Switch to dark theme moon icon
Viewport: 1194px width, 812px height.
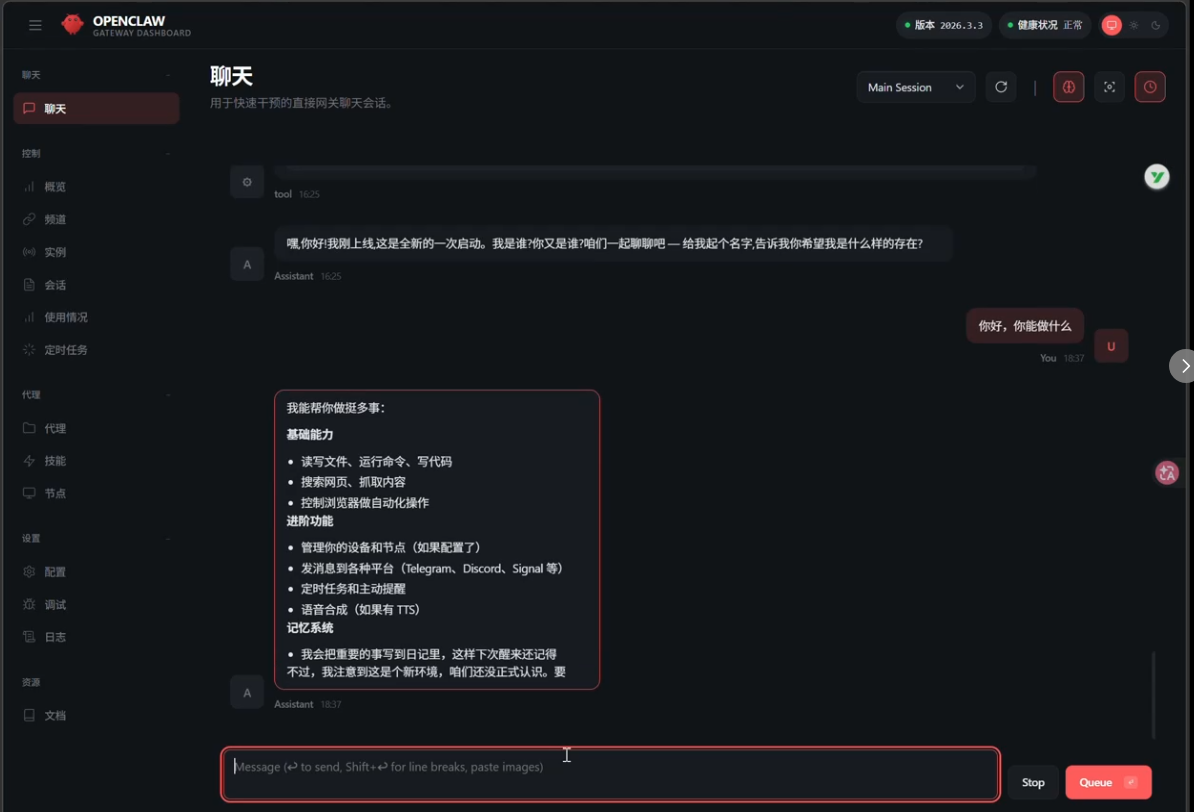1155,25
